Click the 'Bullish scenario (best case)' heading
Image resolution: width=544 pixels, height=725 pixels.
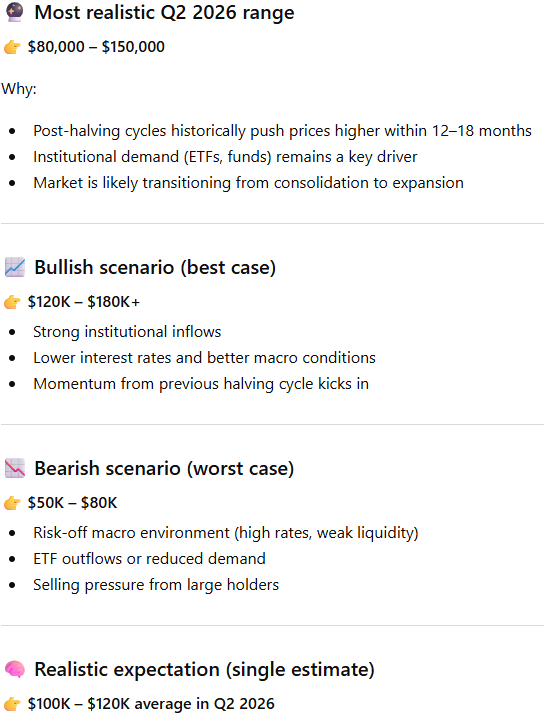pyautogui.click(x=155, y=268)
